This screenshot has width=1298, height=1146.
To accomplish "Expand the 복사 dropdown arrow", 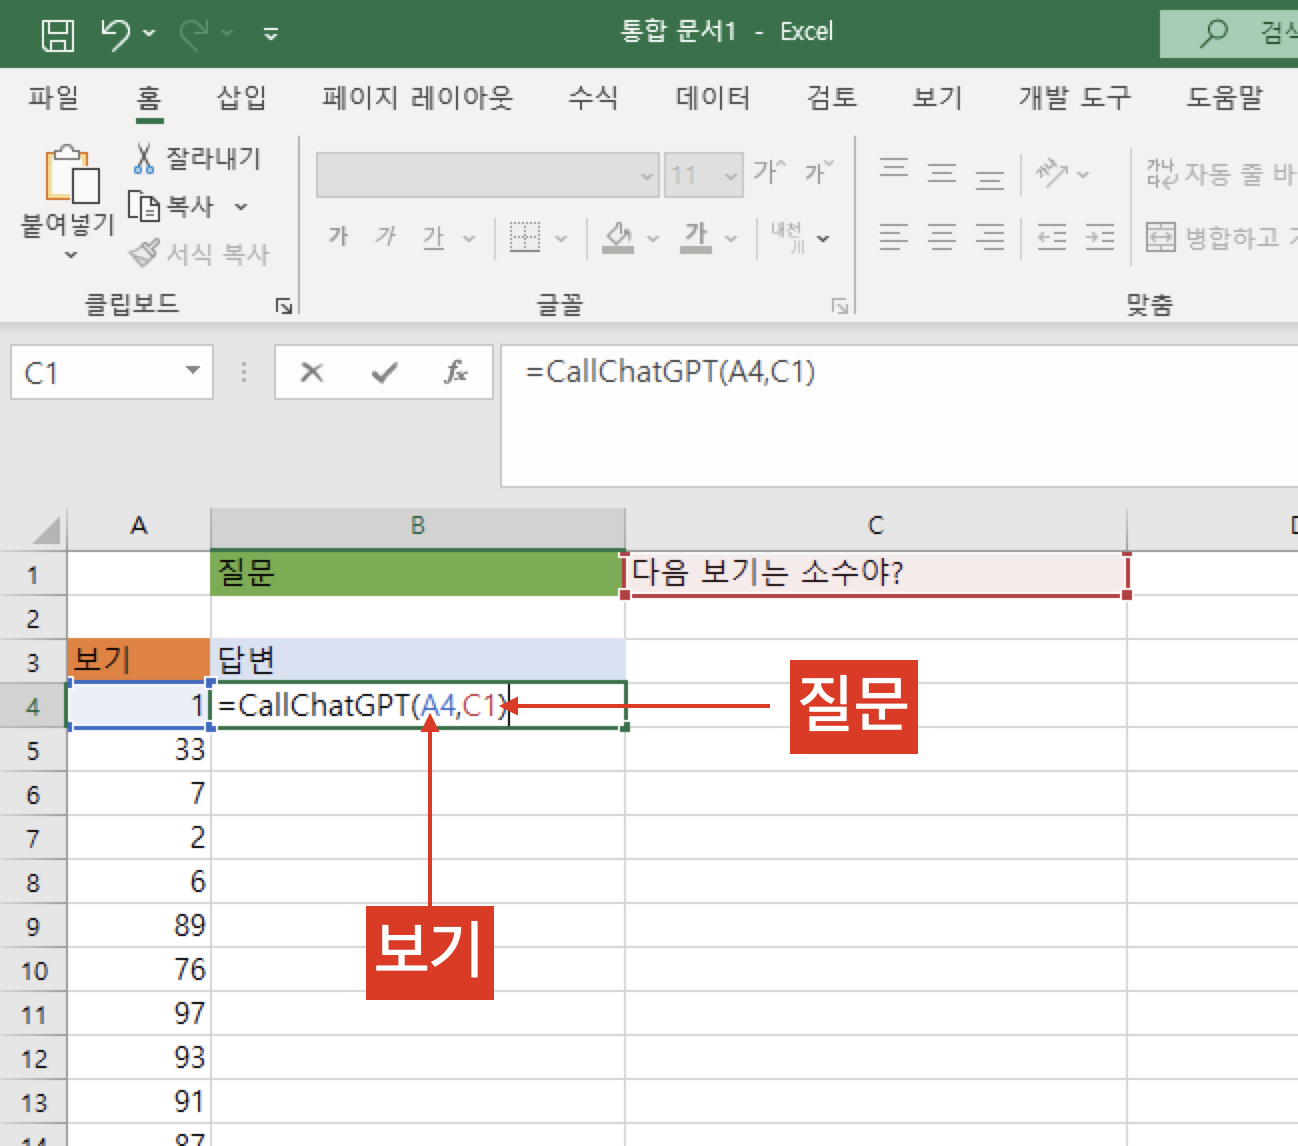I will click(240, 207).
